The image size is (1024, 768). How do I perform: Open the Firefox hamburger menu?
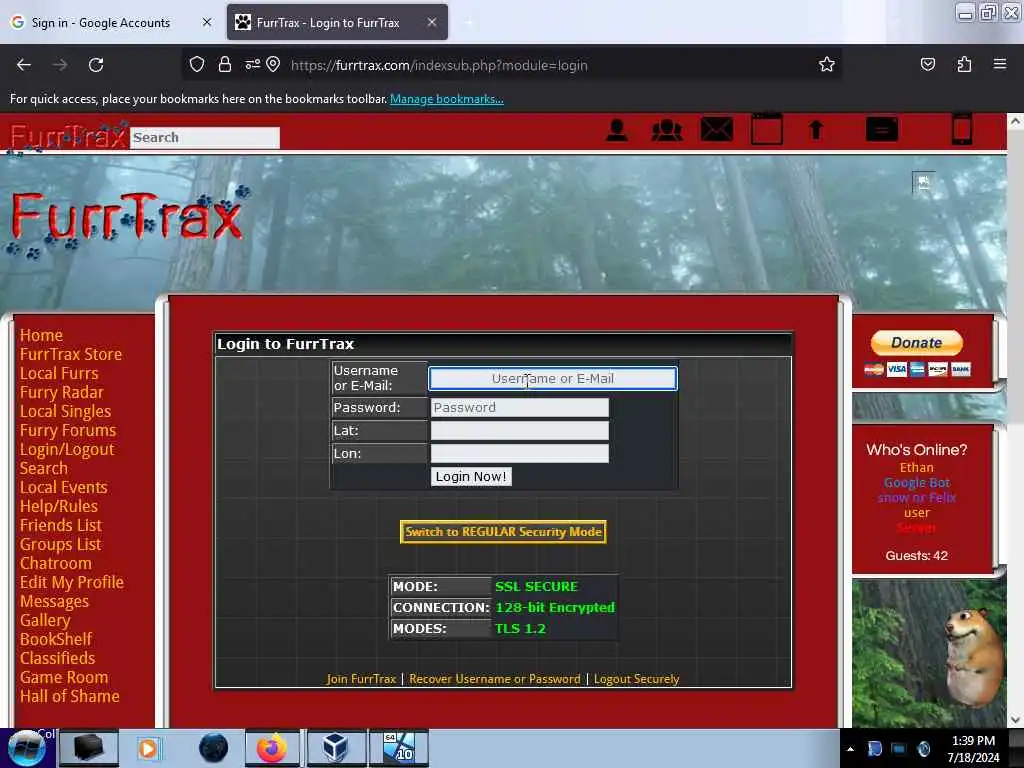1000,64
